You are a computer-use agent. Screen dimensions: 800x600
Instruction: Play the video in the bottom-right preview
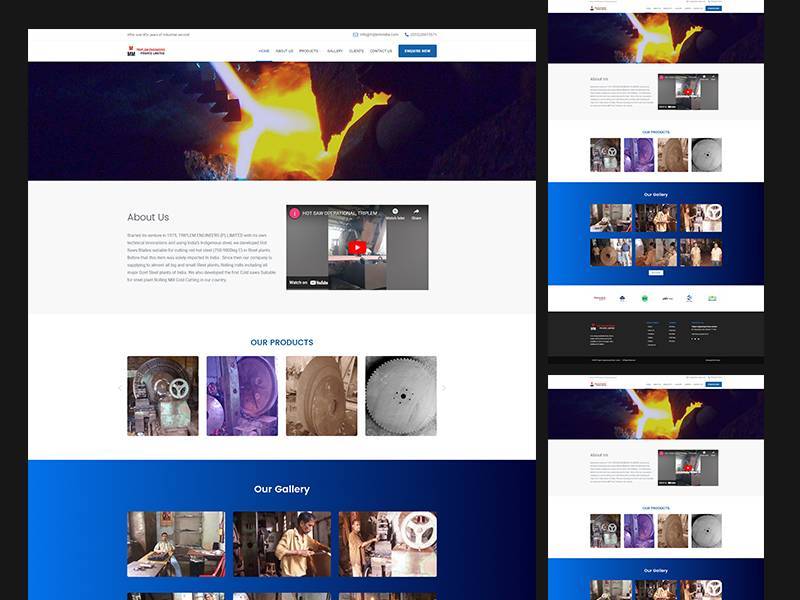click(x=688, y=468)
